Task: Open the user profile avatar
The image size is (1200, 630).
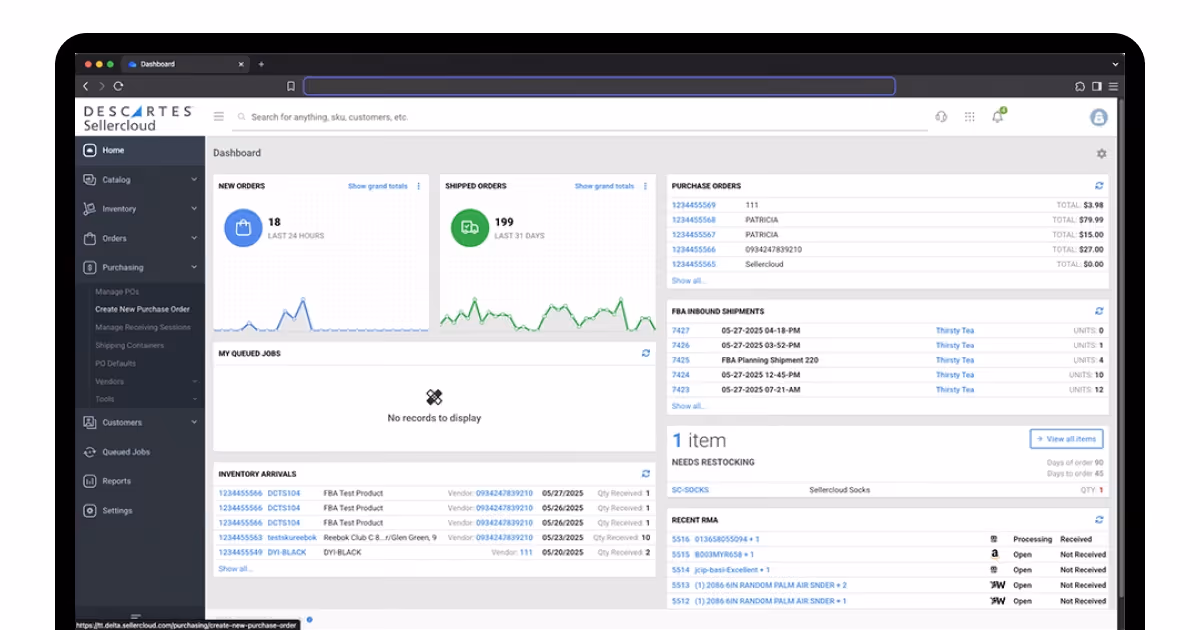Action: tap(1098, 117)
